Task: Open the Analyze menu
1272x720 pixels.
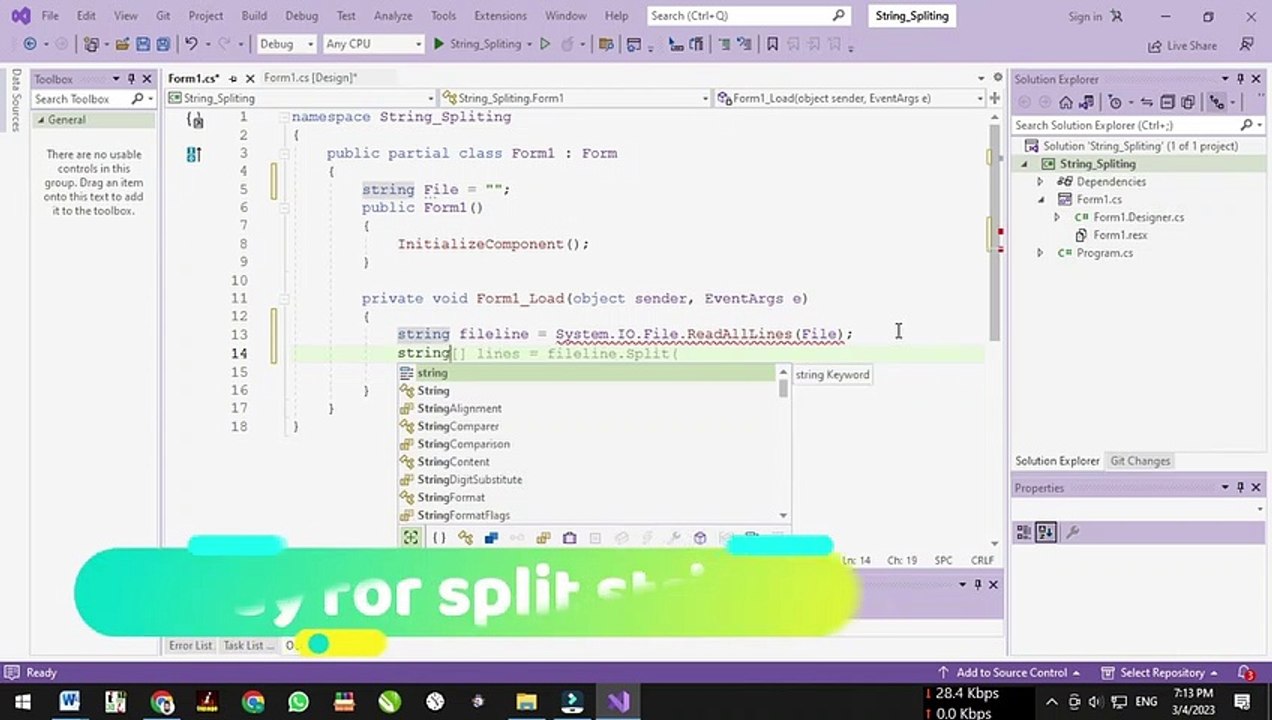Action: coord(393,16)
